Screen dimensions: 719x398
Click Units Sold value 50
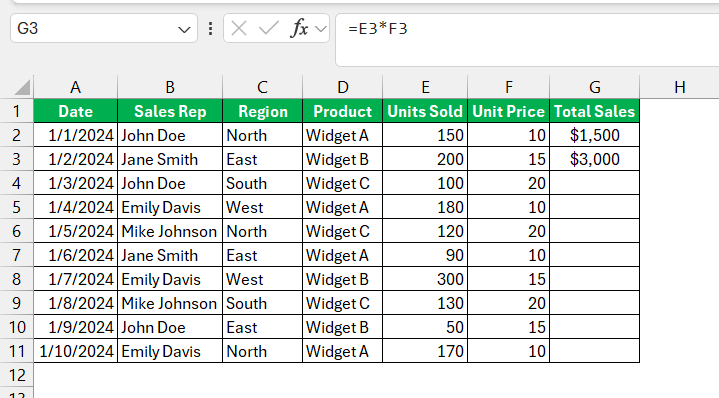[425, 327]
